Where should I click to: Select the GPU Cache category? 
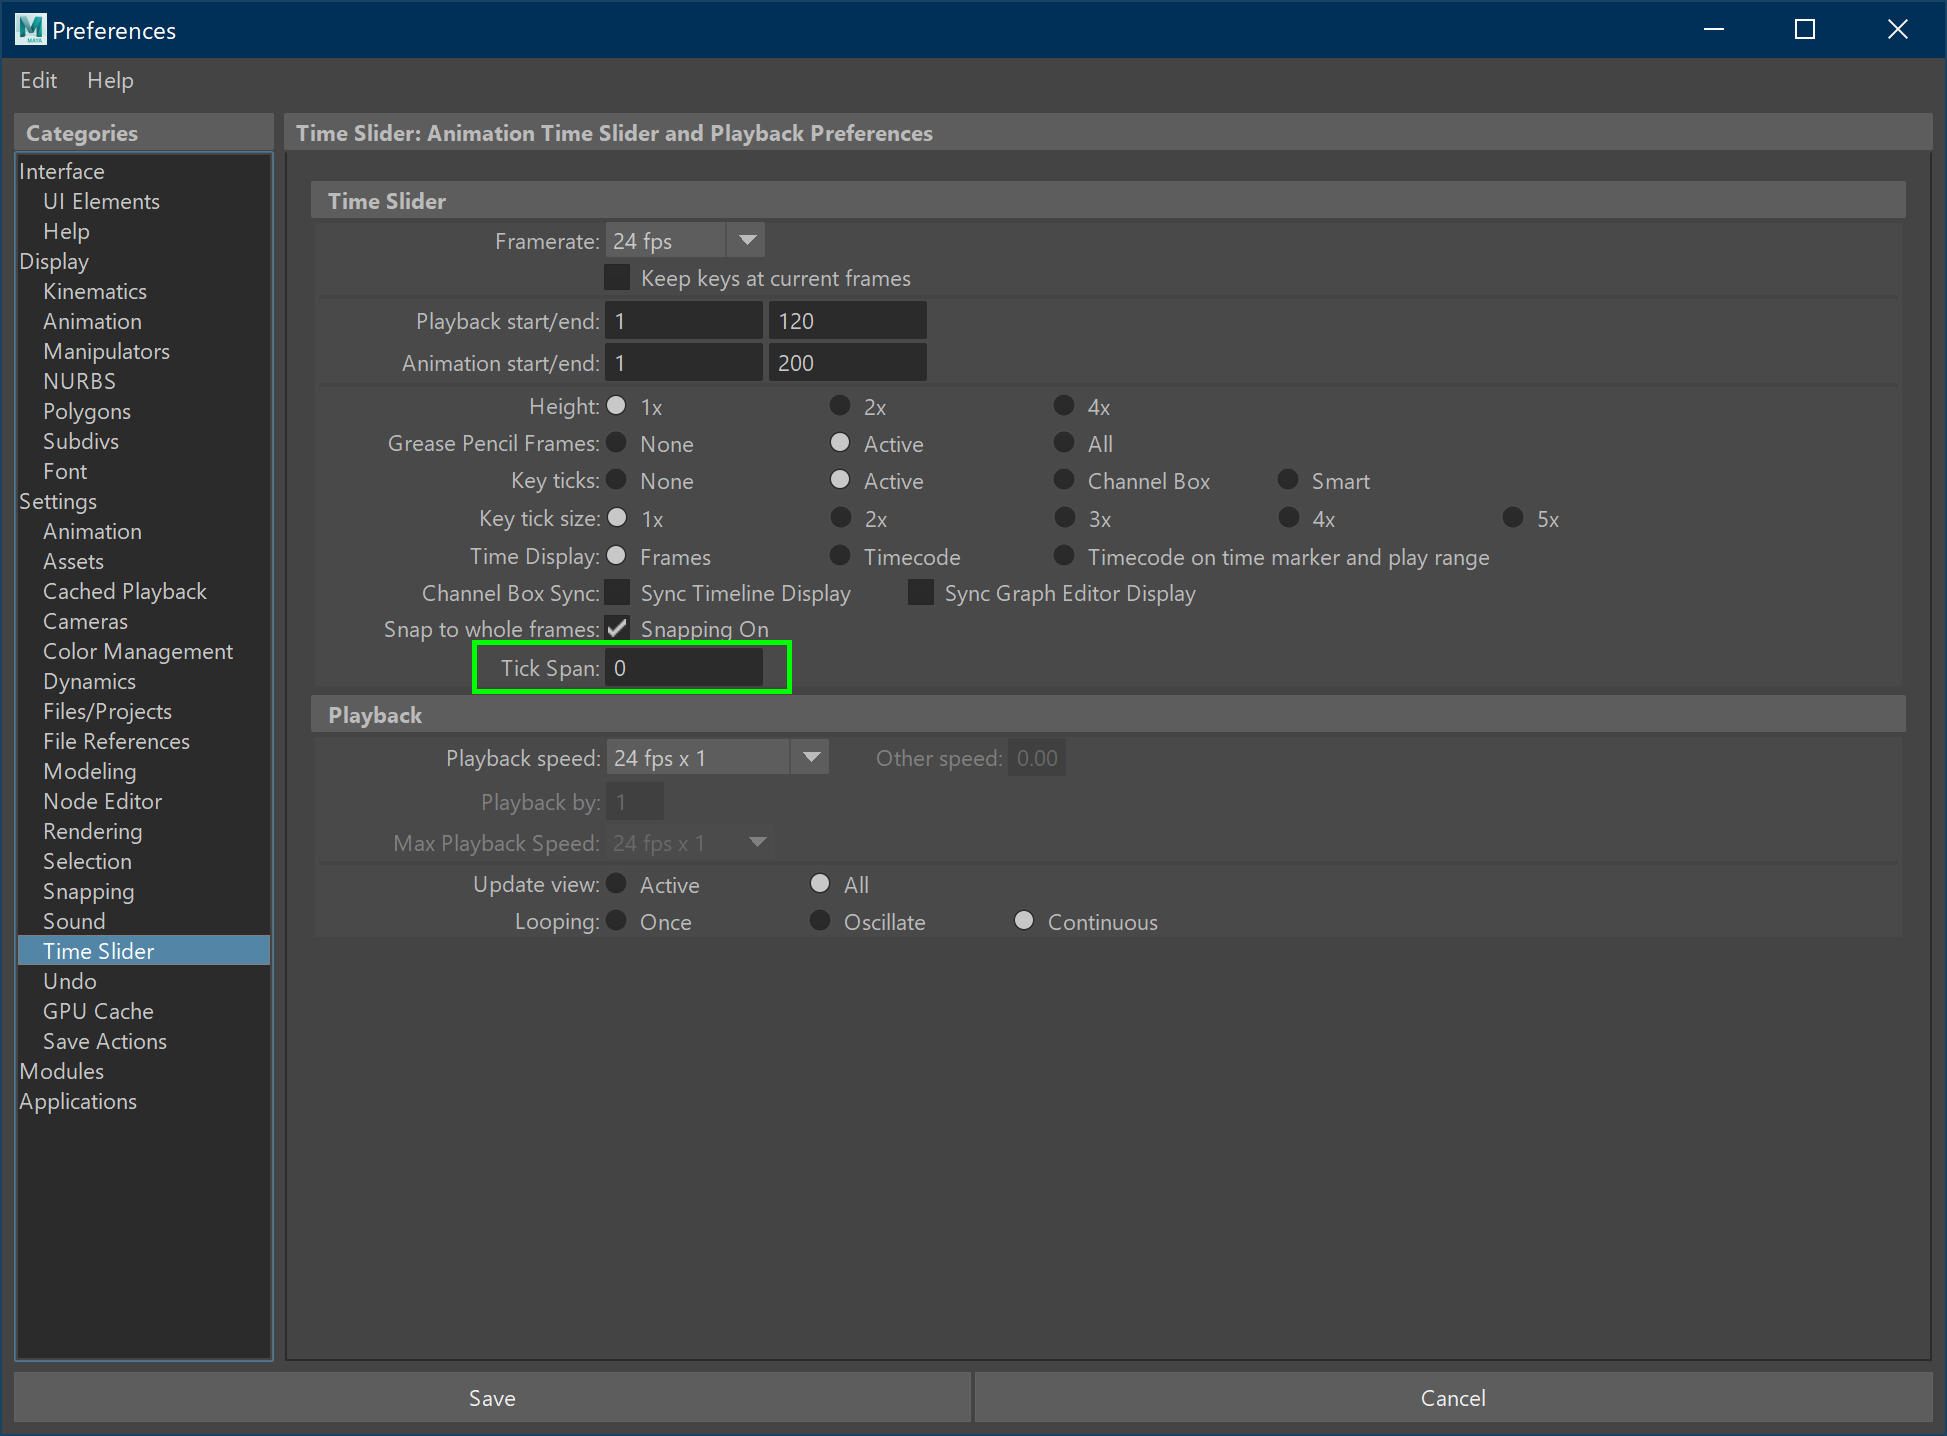point(98,1011)
